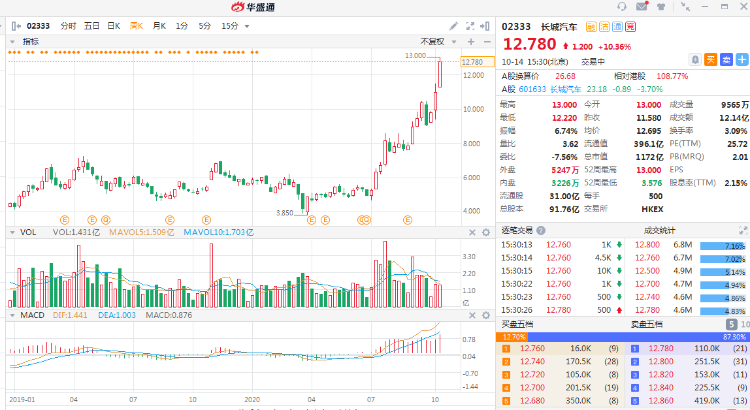The image size is (750, 410).
Task: Select ask level 3 price 12.820
Action: point(661,375)
